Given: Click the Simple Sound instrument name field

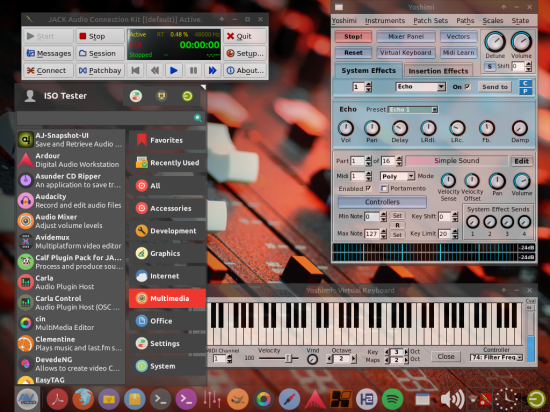Looking at the screenshot, I should click(x=457, y=161).
